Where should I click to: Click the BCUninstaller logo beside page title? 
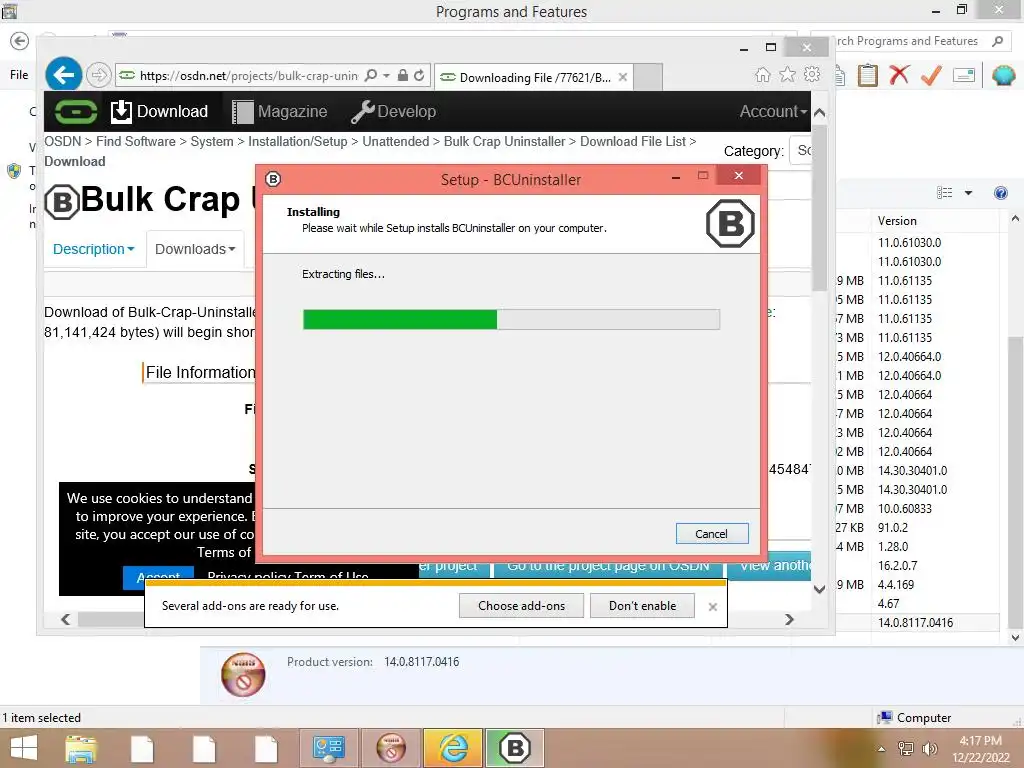click(62, 202)
